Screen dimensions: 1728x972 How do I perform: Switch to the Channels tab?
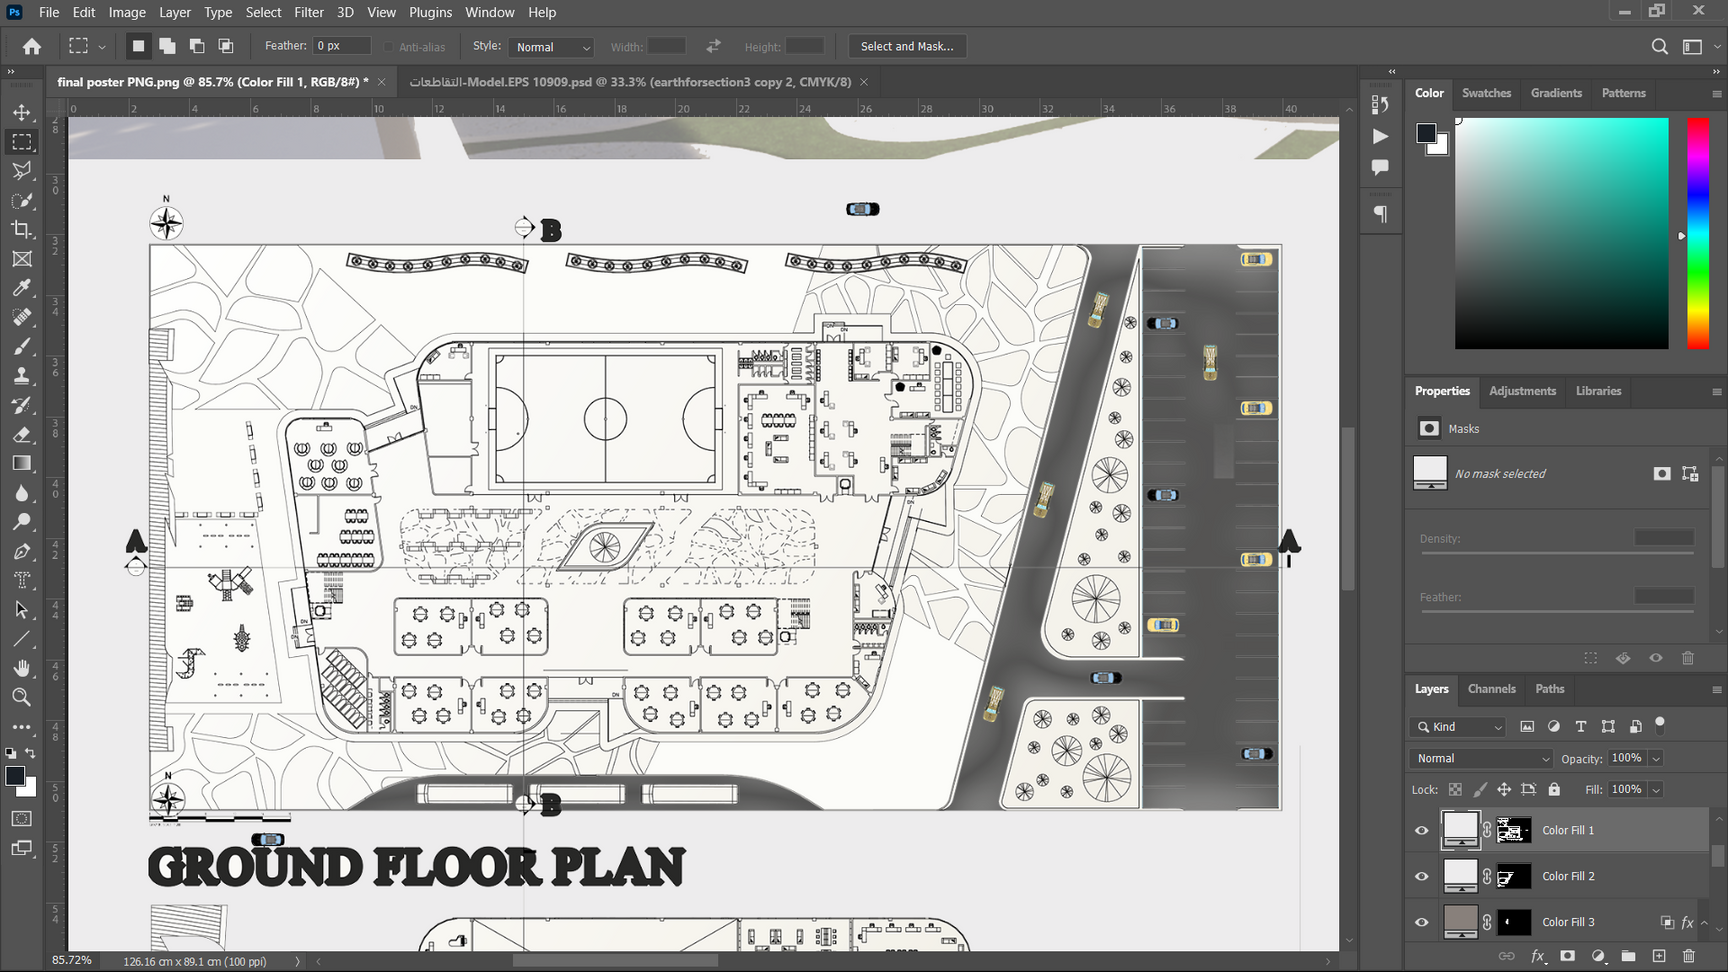pyautogui.click(x=1491, y=689)
